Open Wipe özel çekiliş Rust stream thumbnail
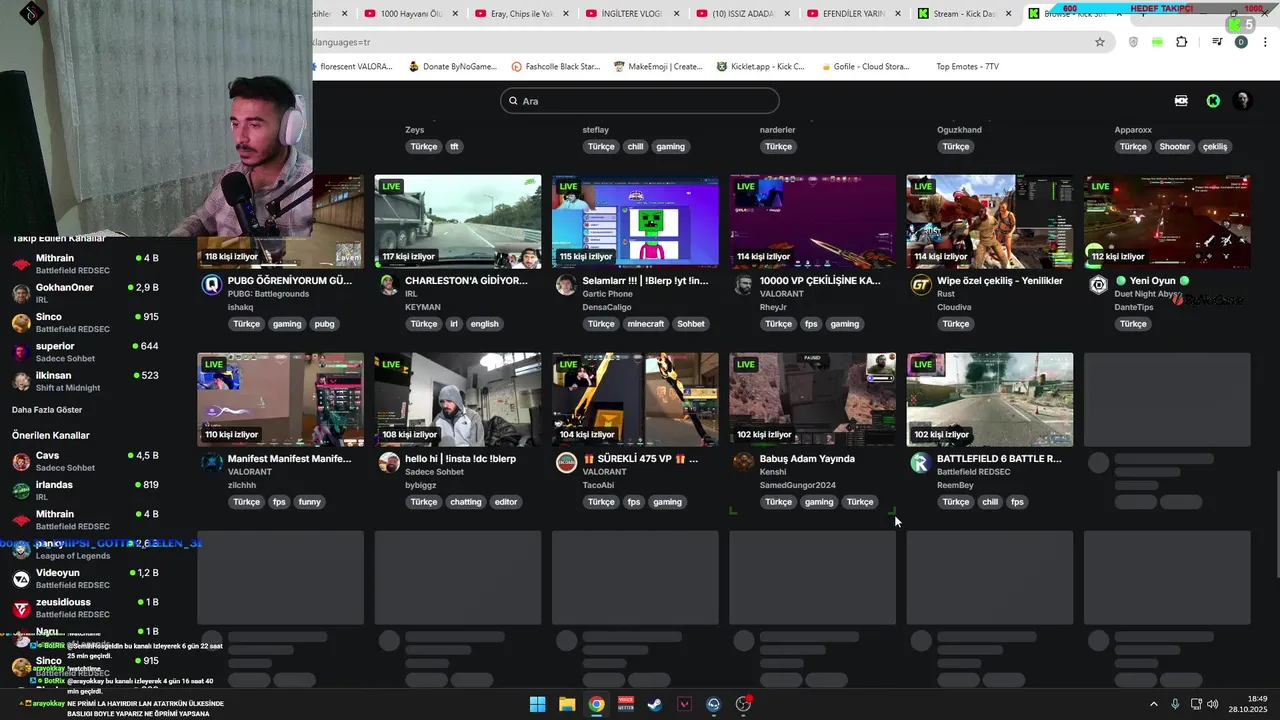 [990, 222]
